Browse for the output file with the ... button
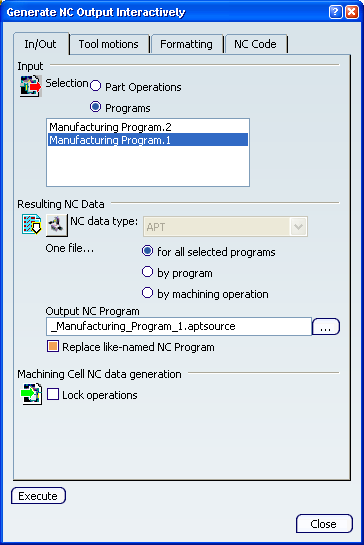The image size is (364, 545). tap(326, 327)
